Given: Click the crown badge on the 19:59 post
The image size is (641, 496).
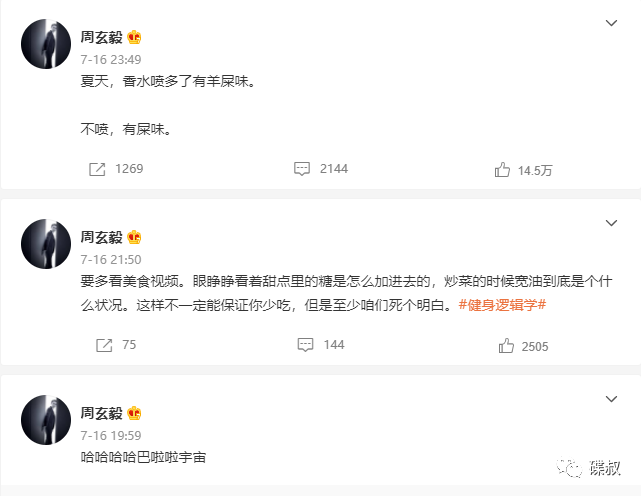Looking at the screenshot, I should [135, 413].
